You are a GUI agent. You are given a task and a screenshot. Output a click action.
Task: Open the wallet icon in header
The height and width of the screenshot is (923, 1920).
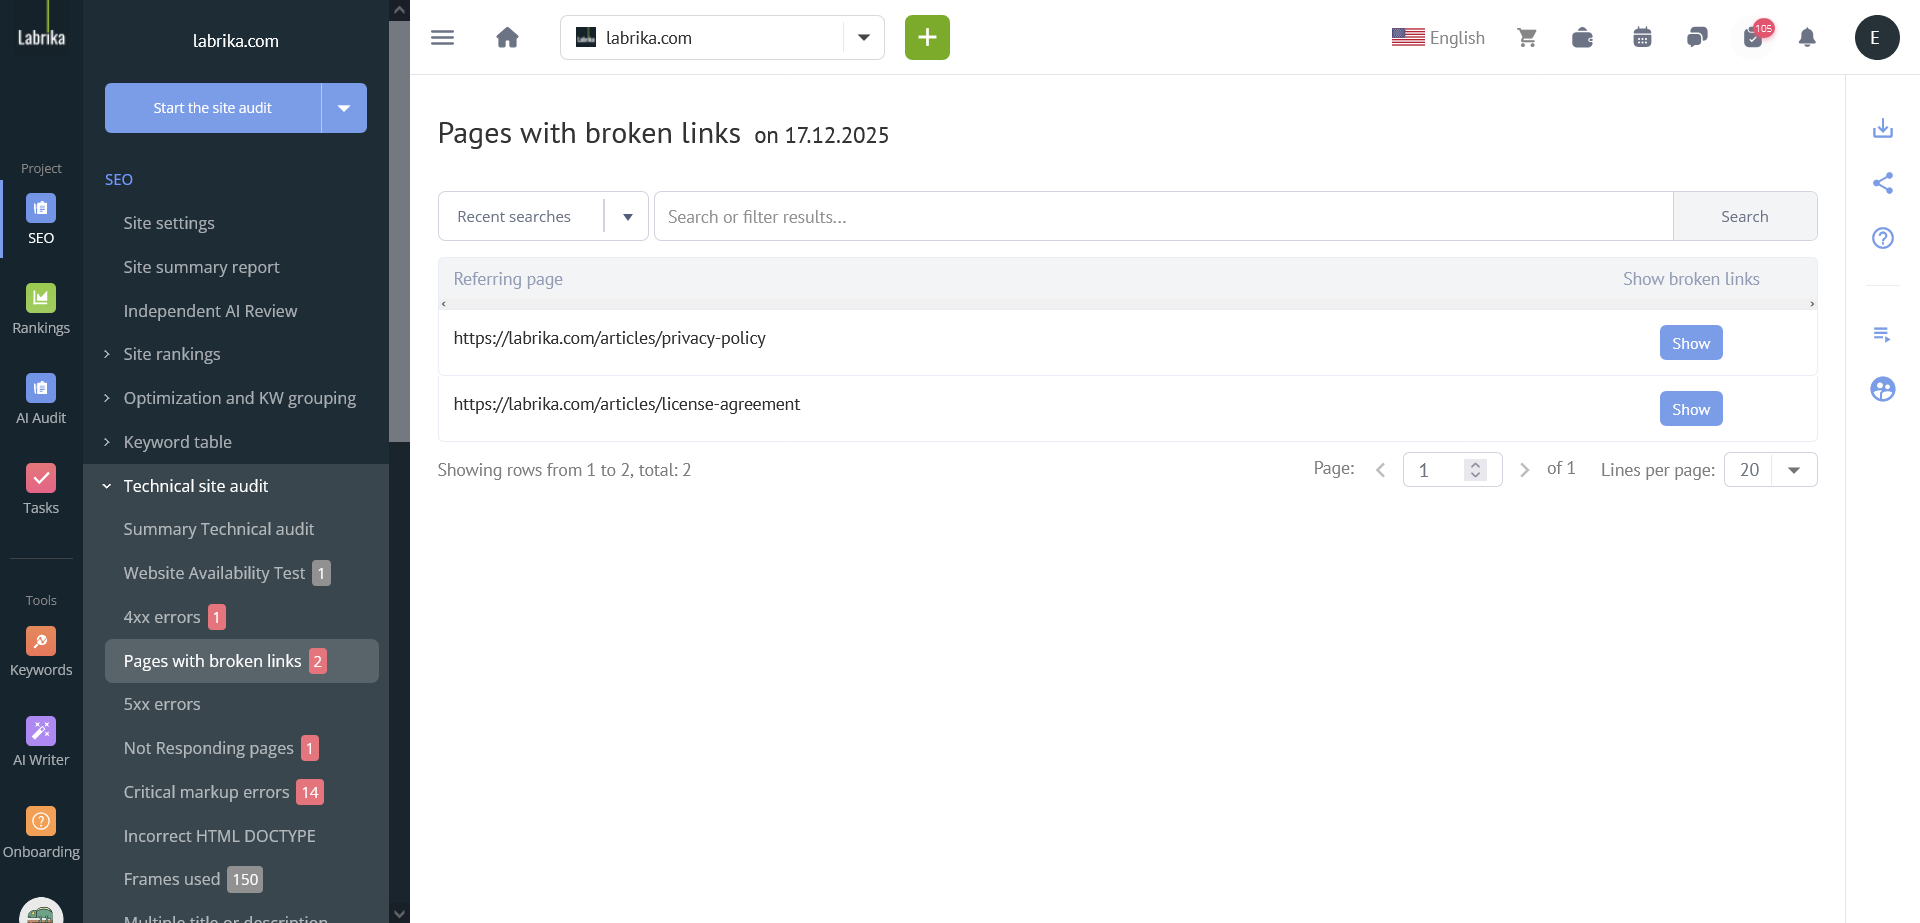click(1582, 38)
